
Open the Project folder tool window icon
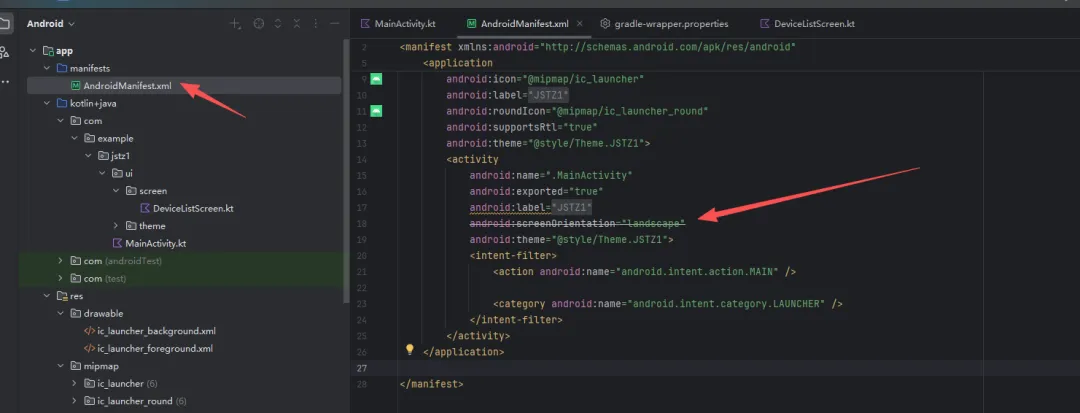[x=5, y=24]
